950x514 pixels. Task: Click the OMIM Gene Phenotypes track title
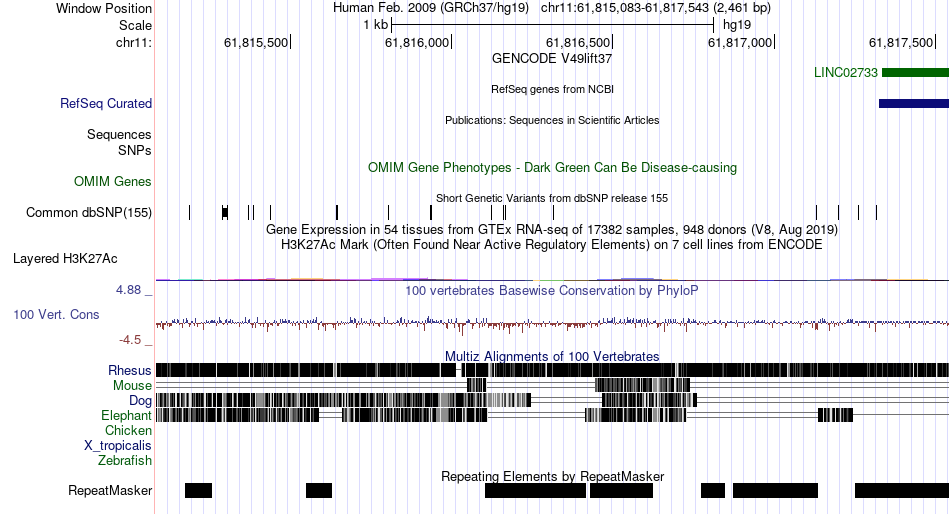point(553,167)
